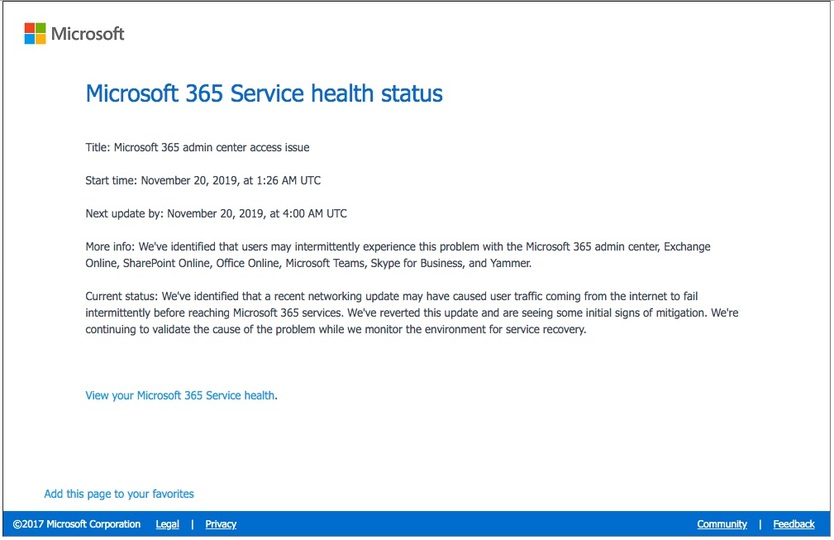Select the Start time: November 20, 2019 line
Viewport: 834px width, 540px height.
click(203, 180)
